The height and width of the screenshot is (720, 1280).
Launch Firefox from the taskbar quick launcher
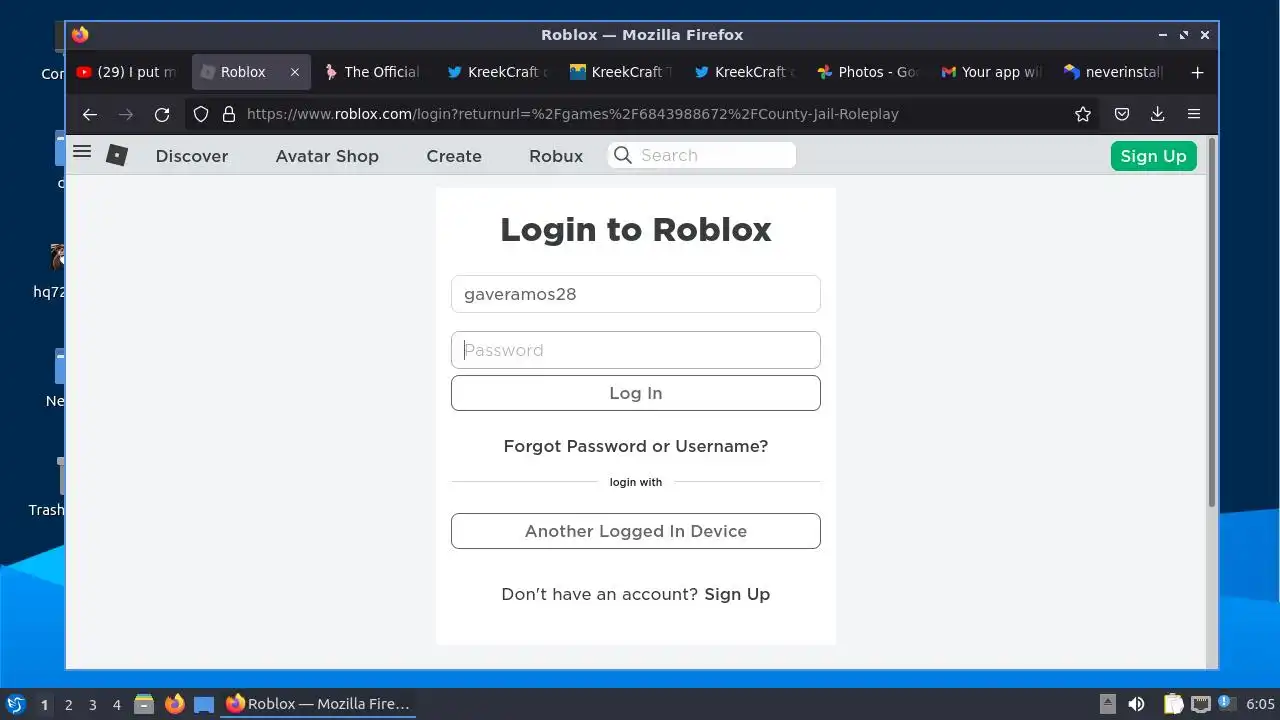[x=175, y=704]
